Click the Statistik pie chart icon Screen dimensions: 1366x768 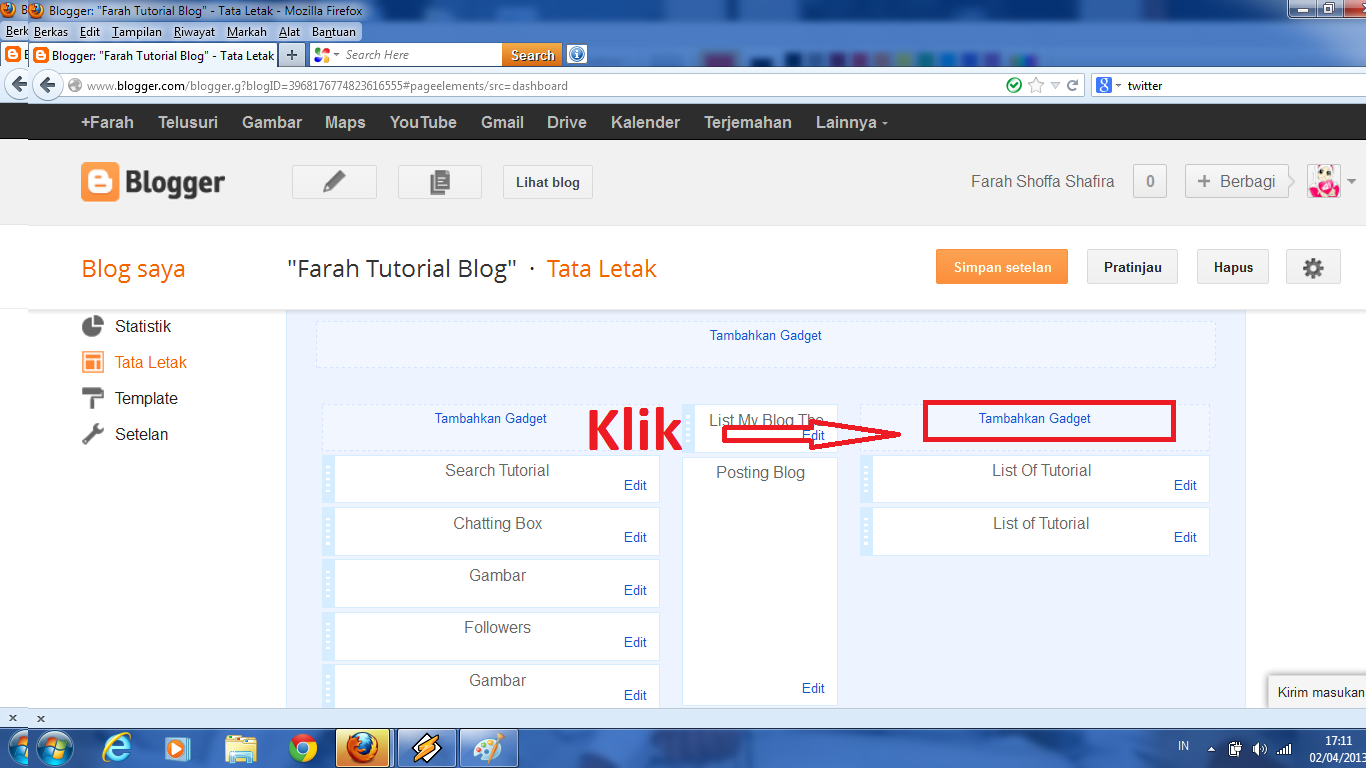93,327
